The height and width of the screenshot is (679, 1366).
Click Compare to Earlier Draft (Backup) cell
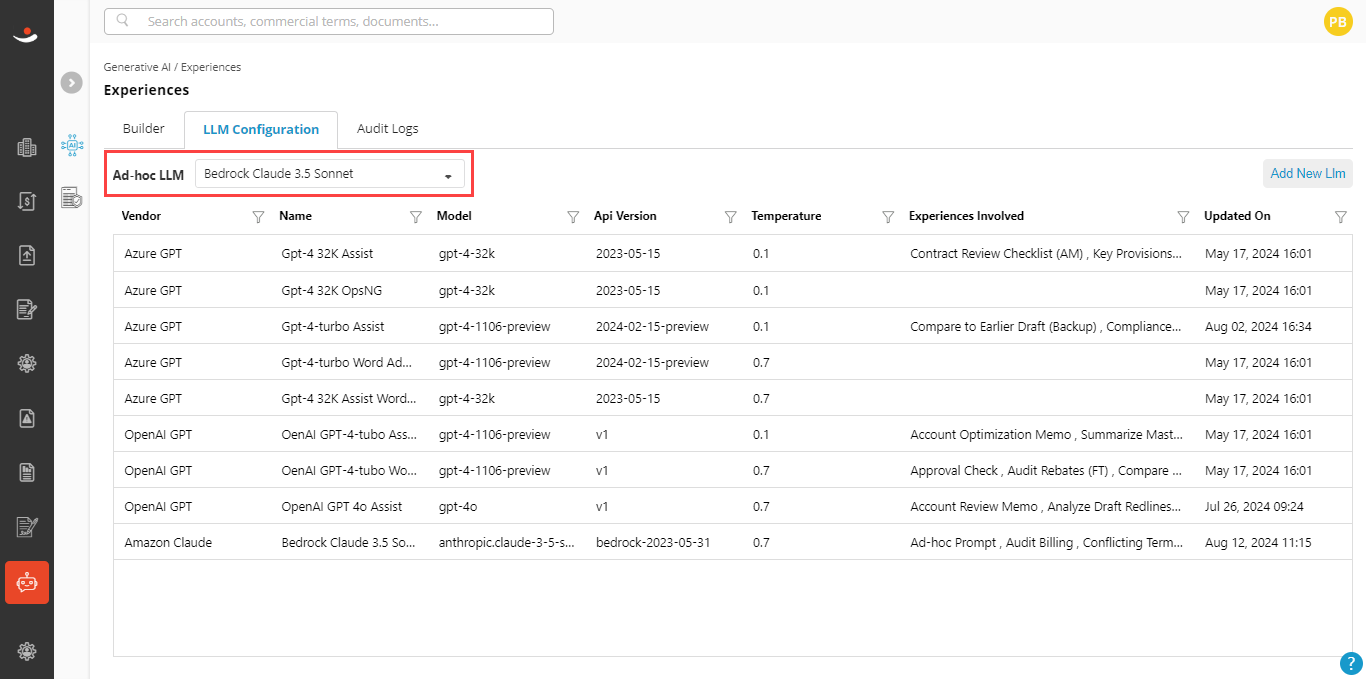(1047, 326)
